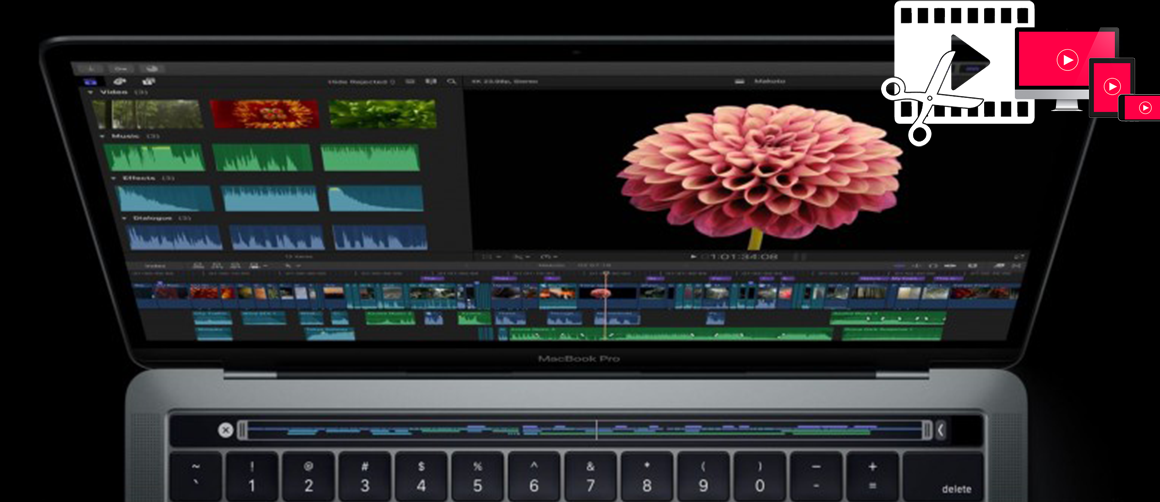
Task: Click the keyword editor toolbar button
Action: click(121, 68)
